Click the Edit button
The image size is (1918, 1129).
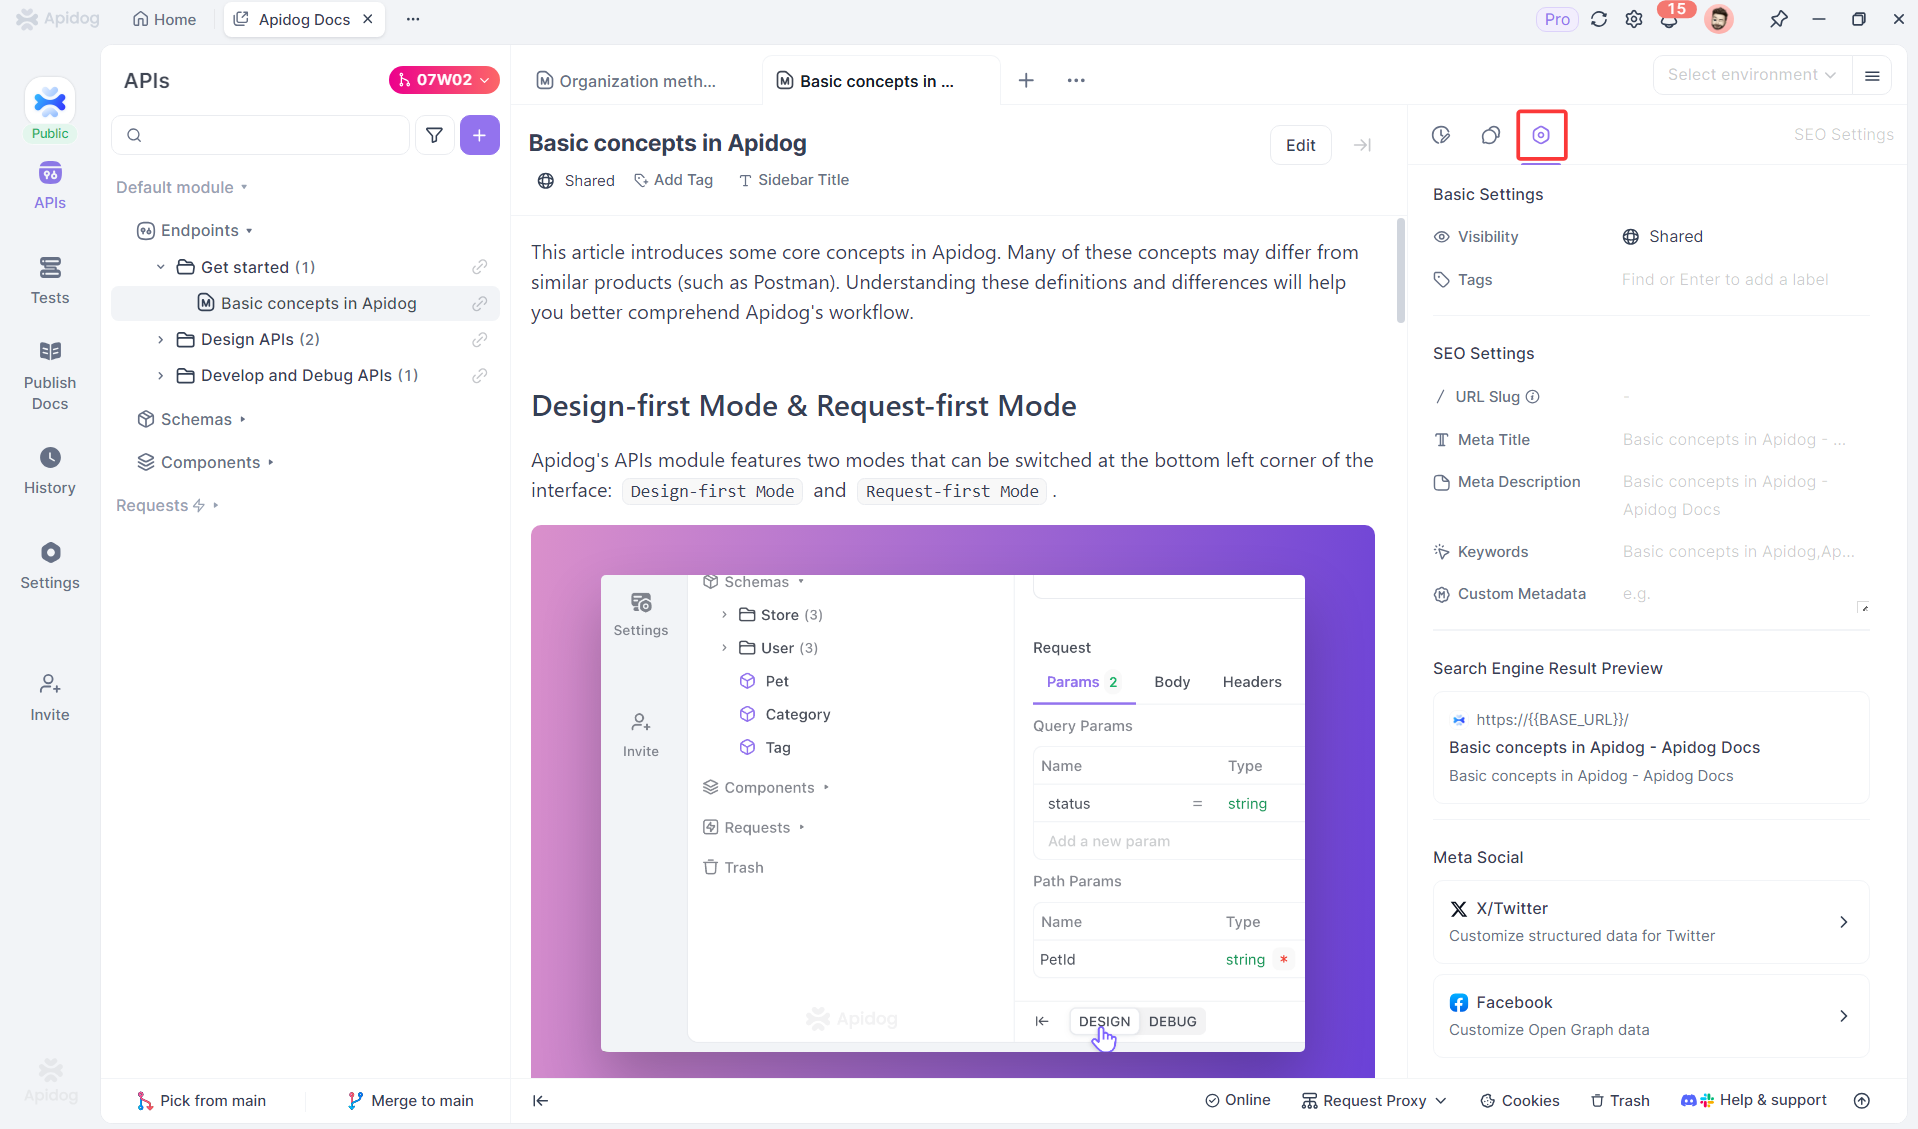(x=1300, y=145)
